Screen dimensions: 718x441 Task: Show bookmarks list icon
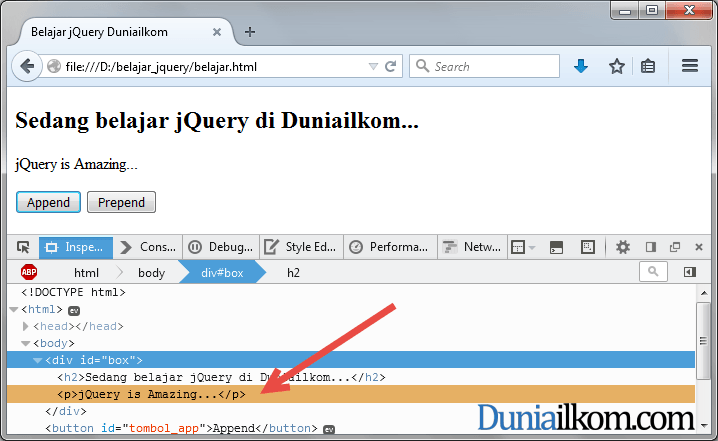[x=647, y=66]
